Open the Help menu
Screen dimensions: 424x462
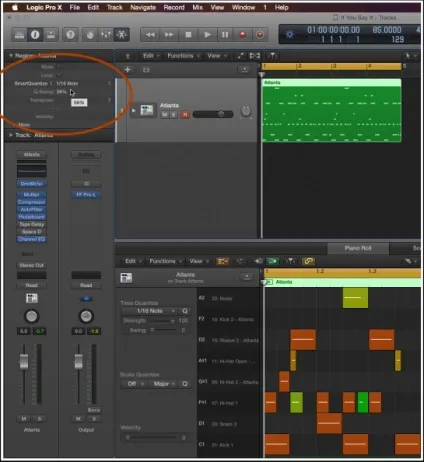click(x=282, y=7)
